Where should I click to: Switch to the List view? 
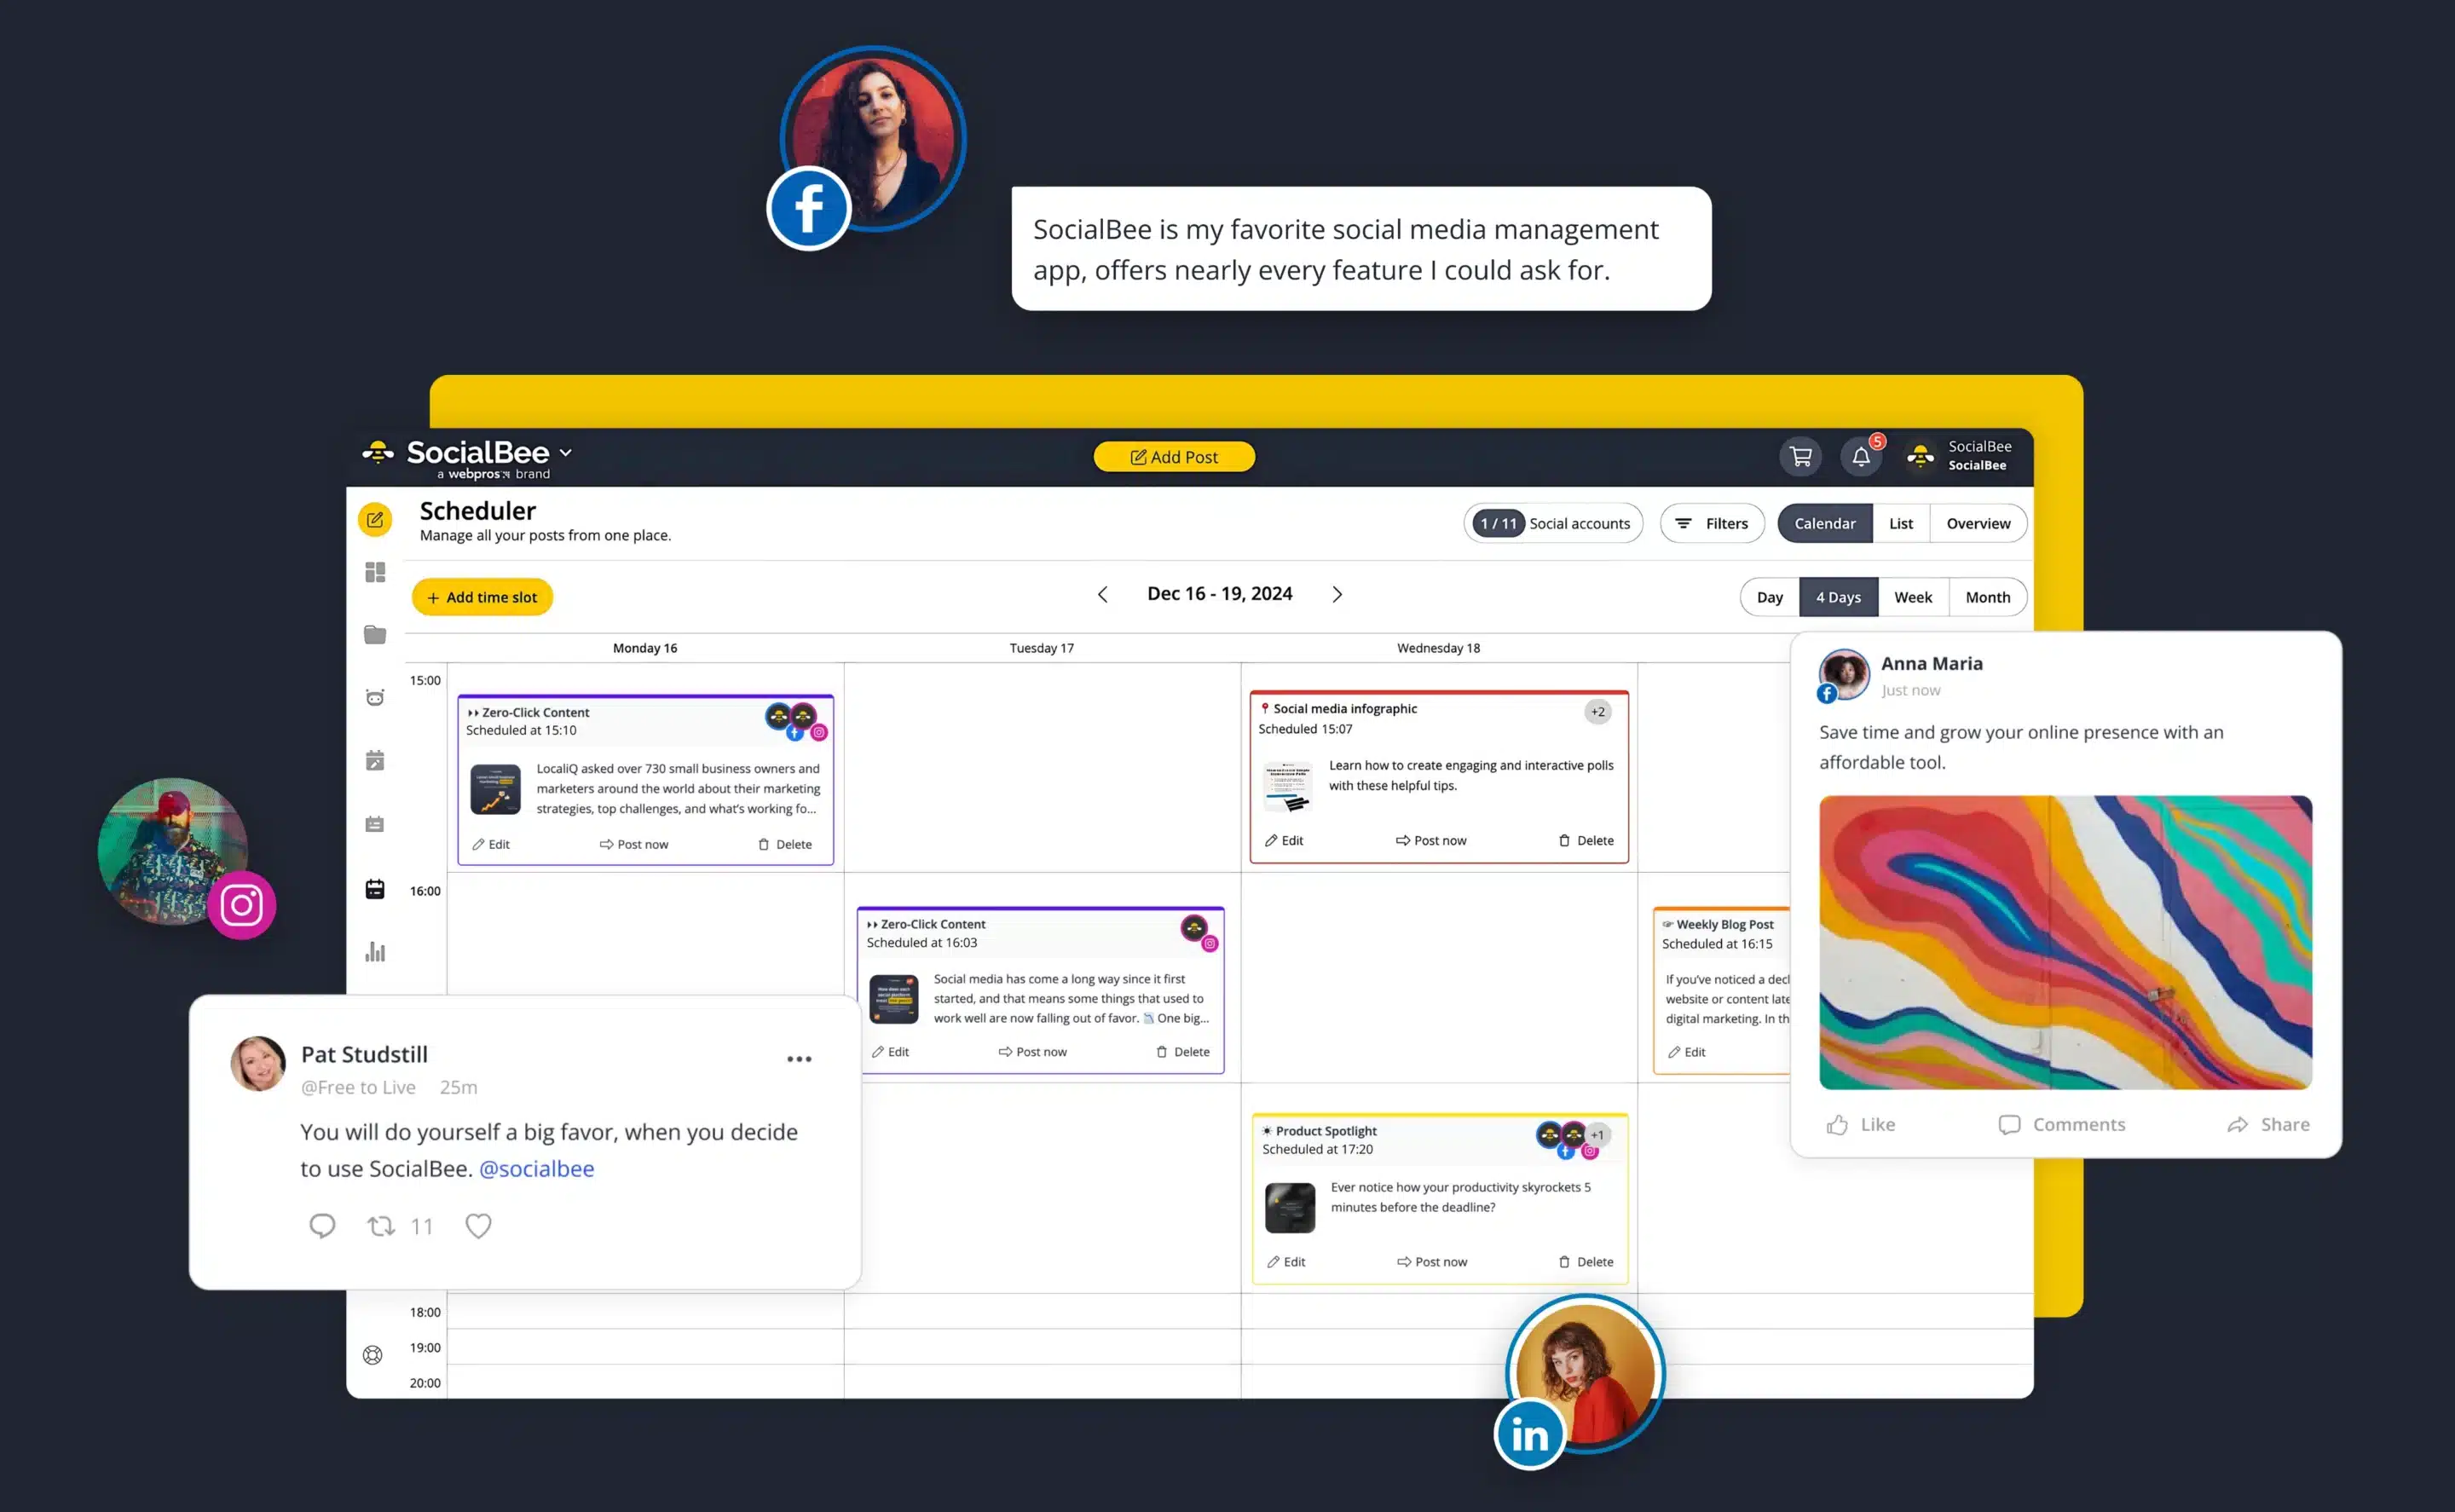[1899, 522]
